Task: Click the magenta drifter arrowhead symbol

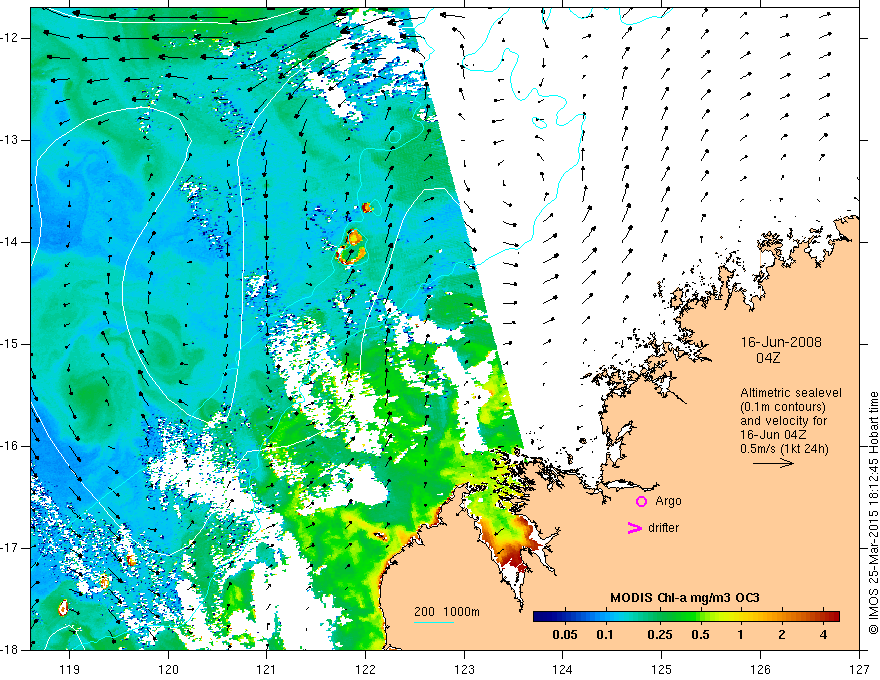Action: 634,528
